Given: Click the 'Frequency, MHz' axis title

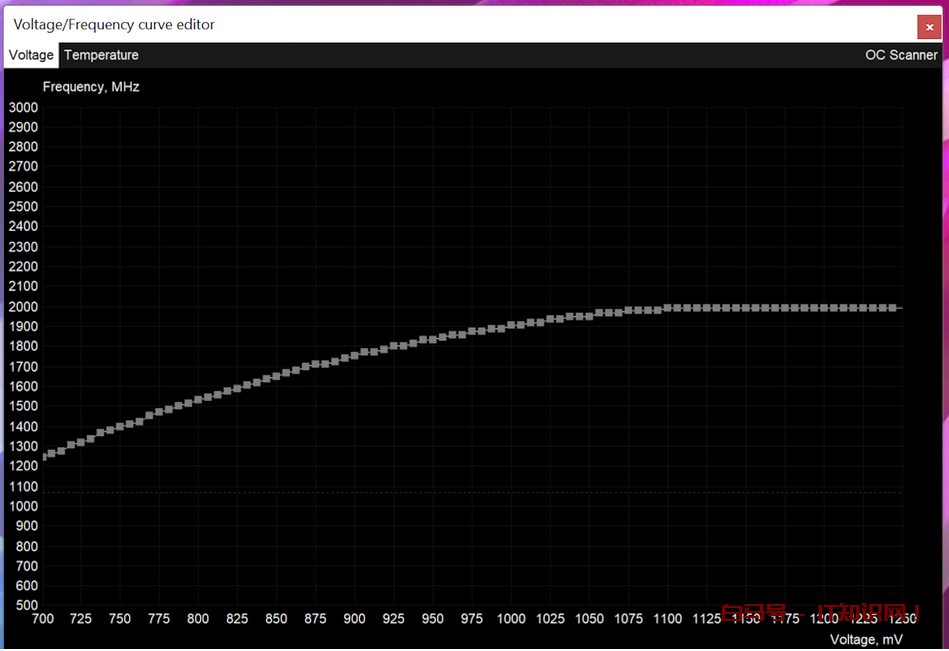Looking at the screenshot, I should [x=91, y=87].
